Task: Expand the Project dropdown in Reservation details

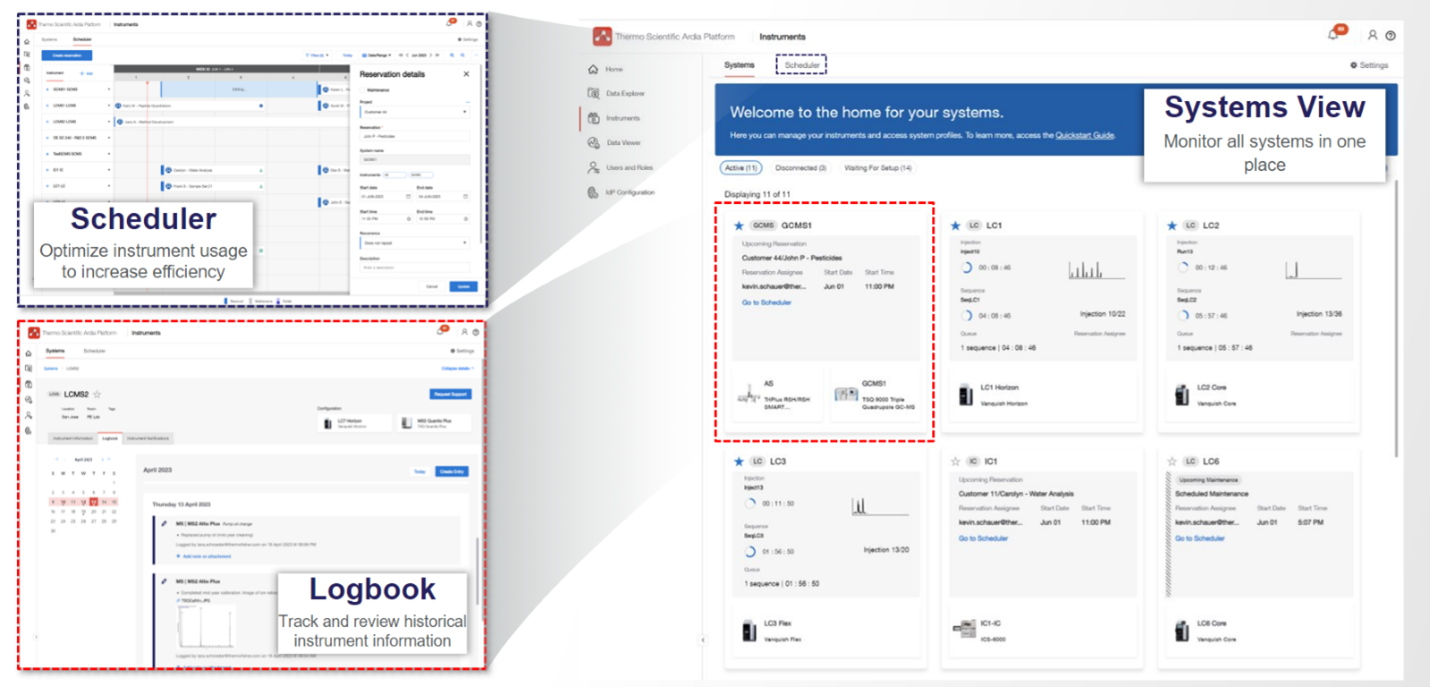Action: tap(465, 111)
